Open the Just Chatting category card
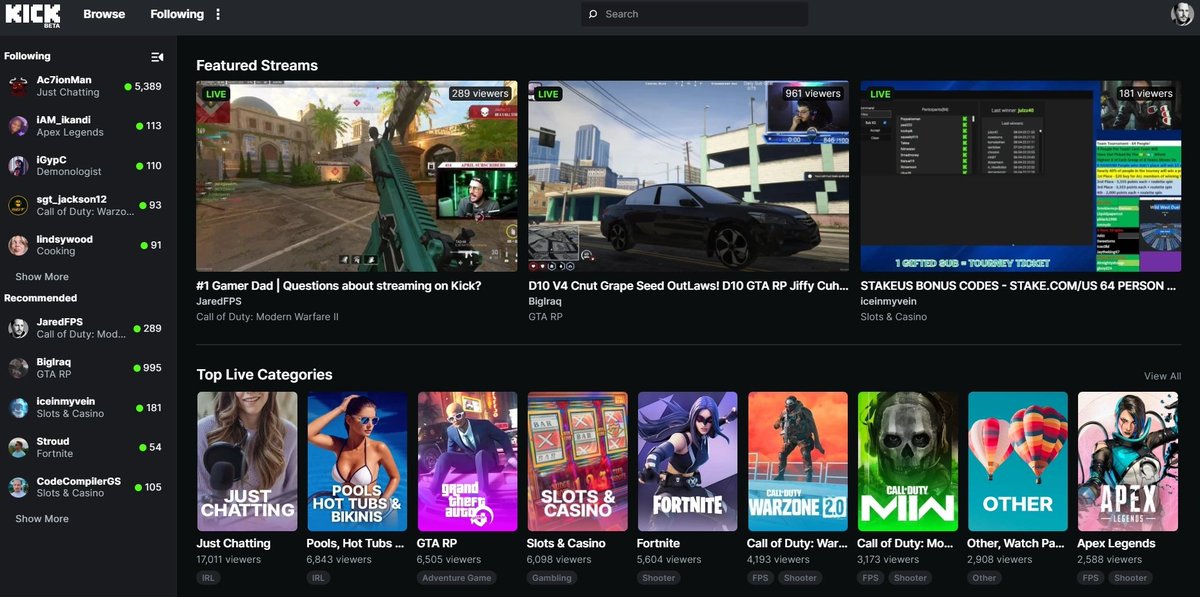 coord(247,461)
